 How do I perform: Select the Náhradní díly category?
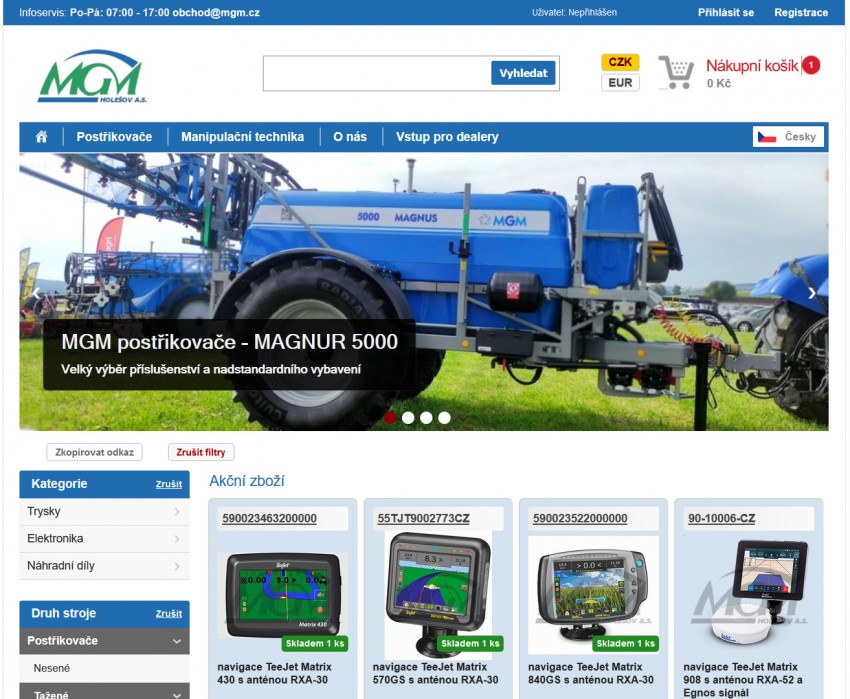105,566
